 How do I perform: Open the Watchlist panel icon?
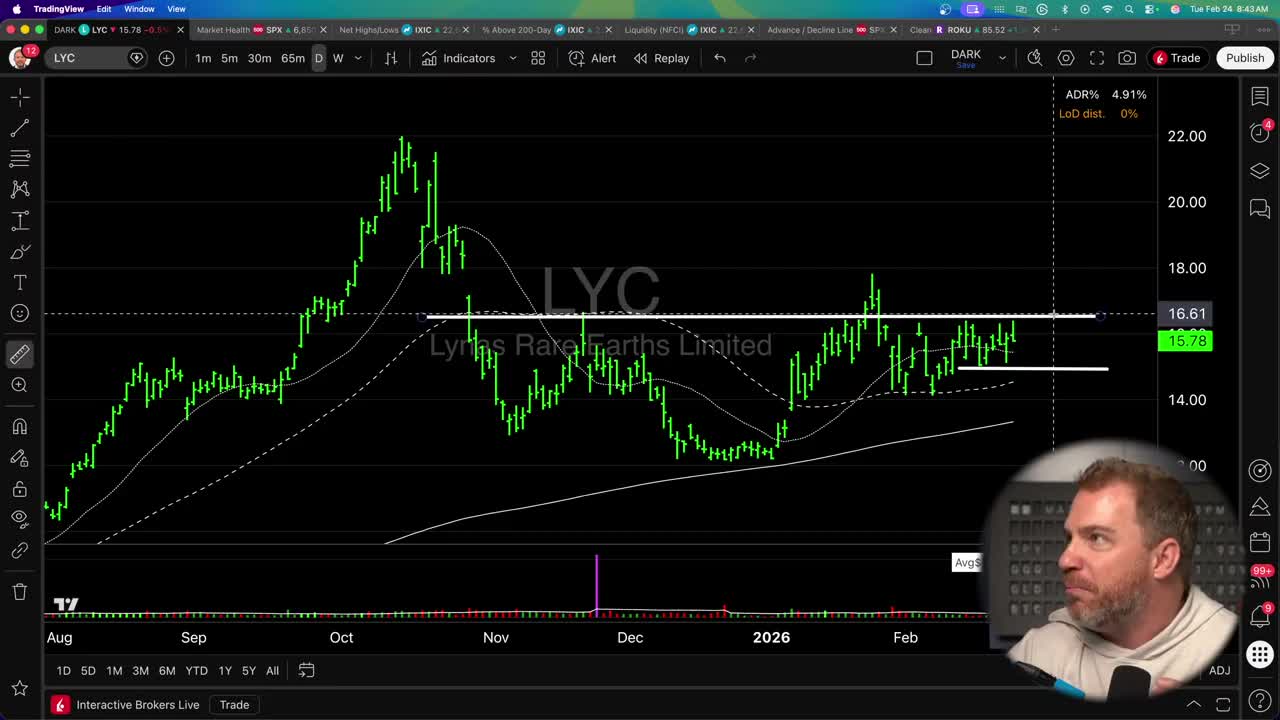click(x=1259, y=96)
